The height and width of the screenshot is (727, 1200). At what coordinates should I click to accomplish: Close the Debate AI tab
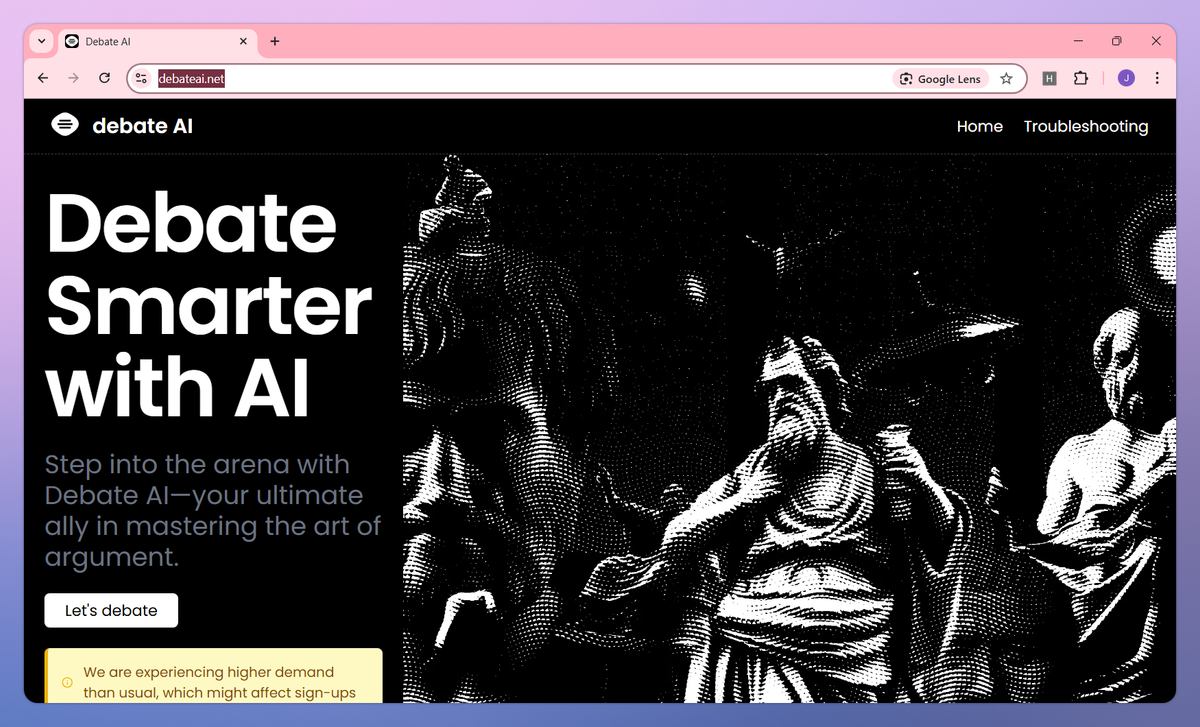(244, 42)
